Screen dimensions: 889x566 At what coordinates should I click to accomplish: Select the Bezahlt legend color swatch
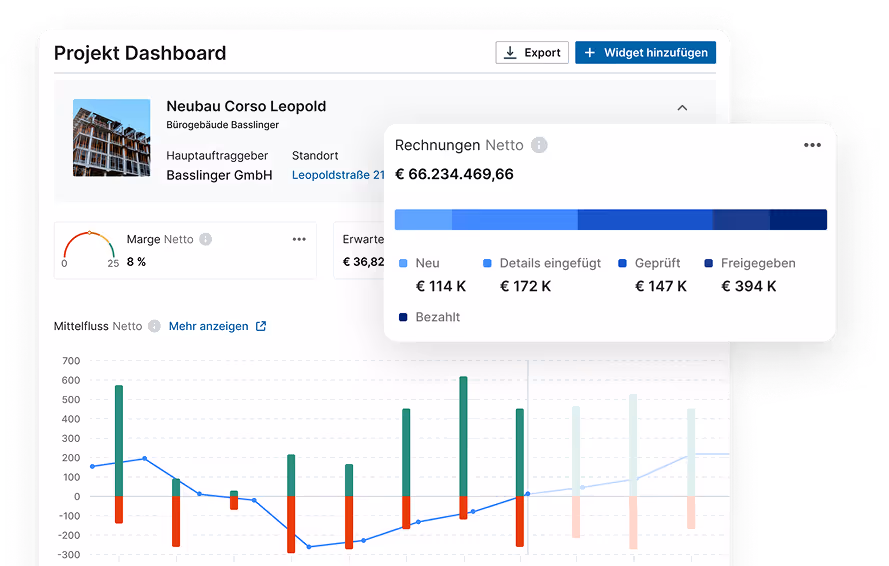403,317
